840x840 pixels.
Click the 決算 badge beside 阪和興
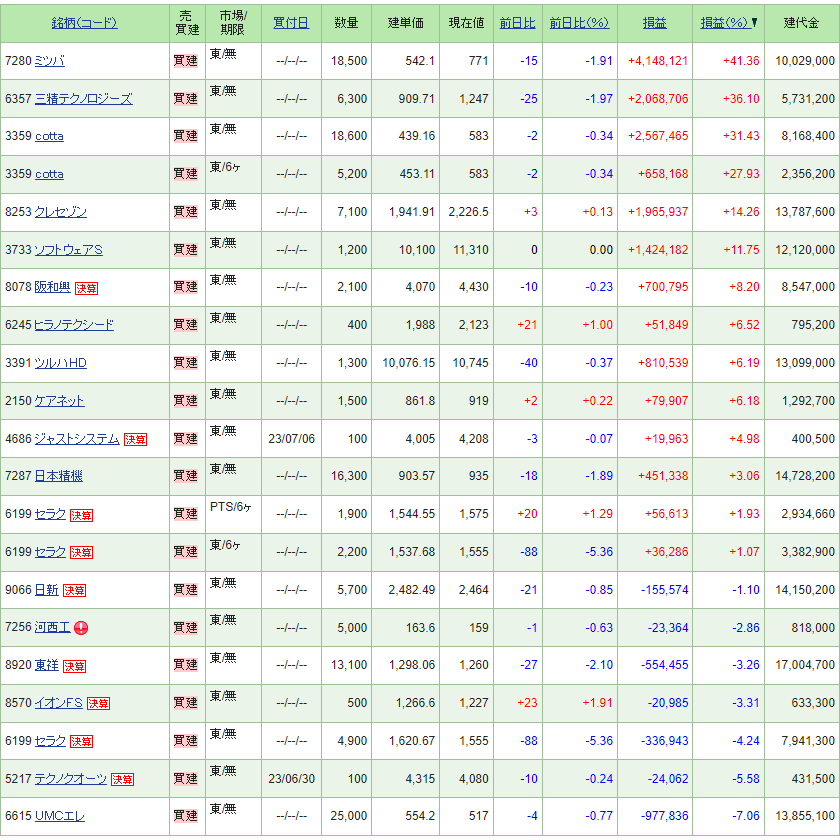pyautogui.click(x=86, y=288)
